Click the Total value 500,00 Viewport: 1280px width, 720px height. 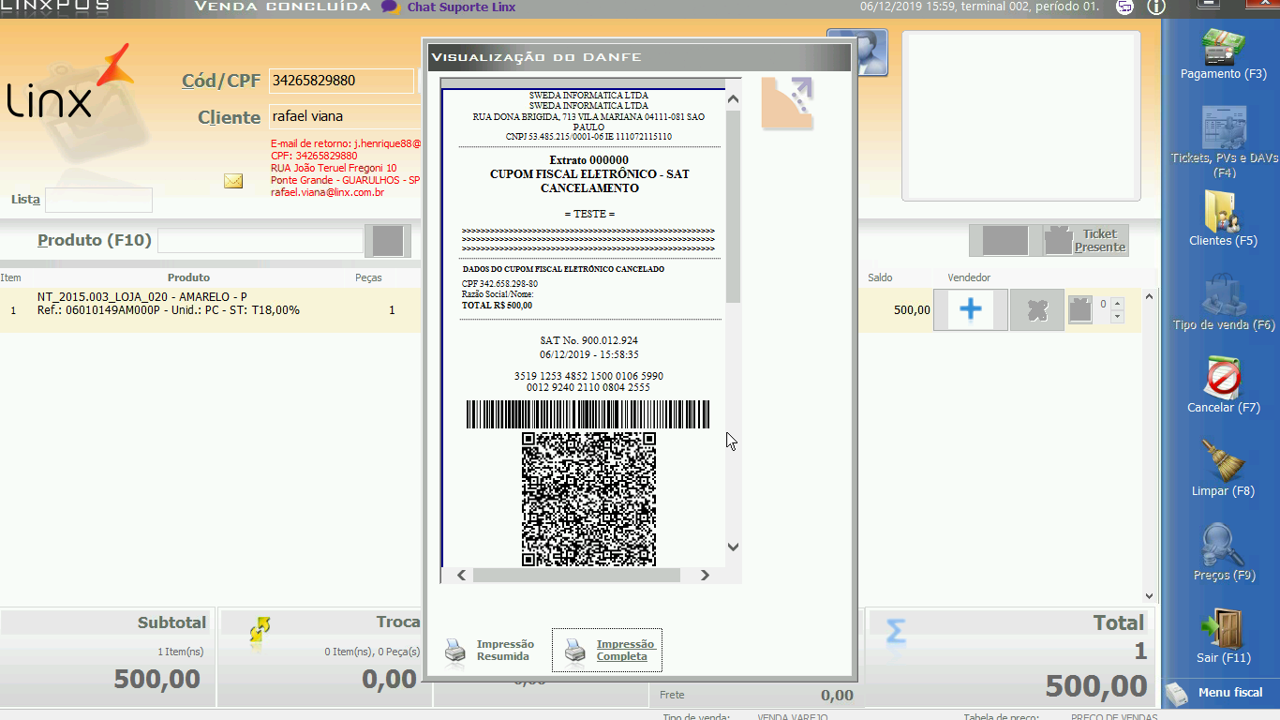[1096, 686]
